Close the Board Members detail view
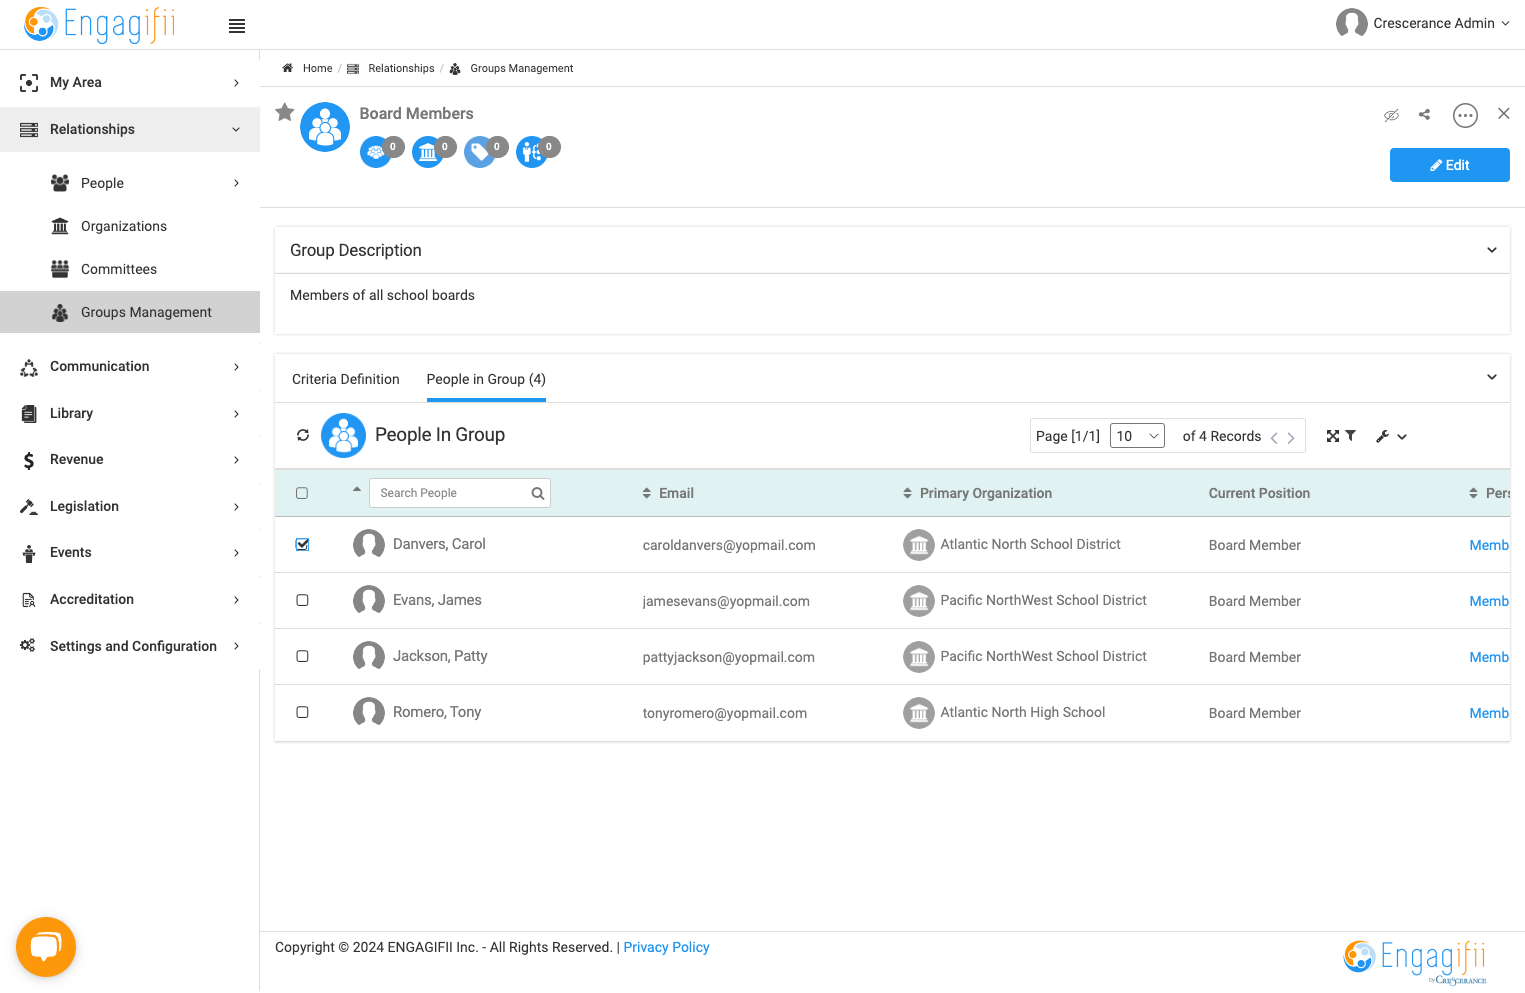This screenshot has width=1525, height=993. point(1503,114)
